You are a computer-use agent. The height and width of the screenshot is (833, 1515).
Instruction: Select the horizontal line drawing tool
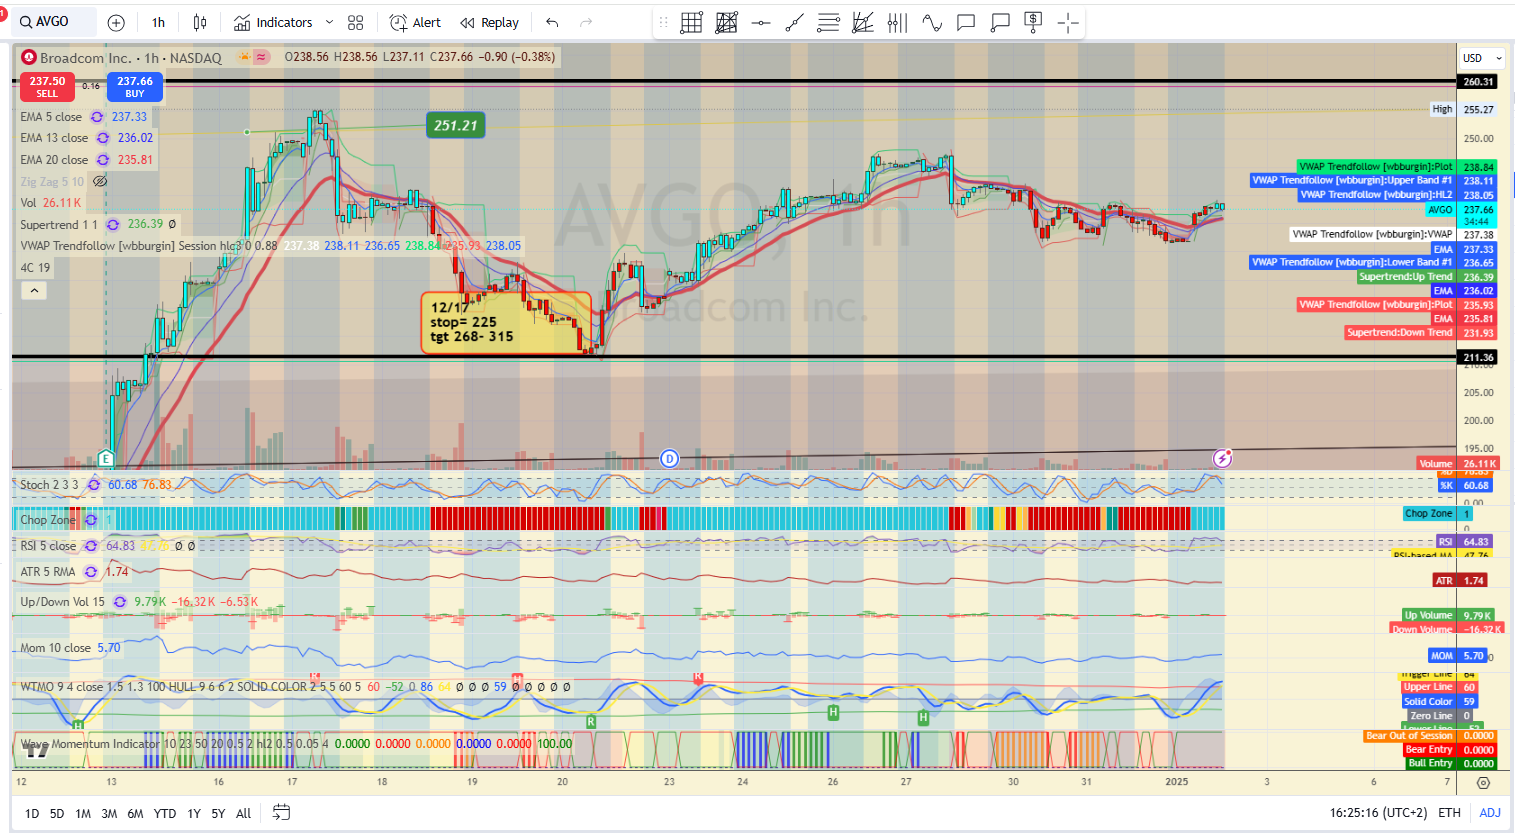[761, 22]
